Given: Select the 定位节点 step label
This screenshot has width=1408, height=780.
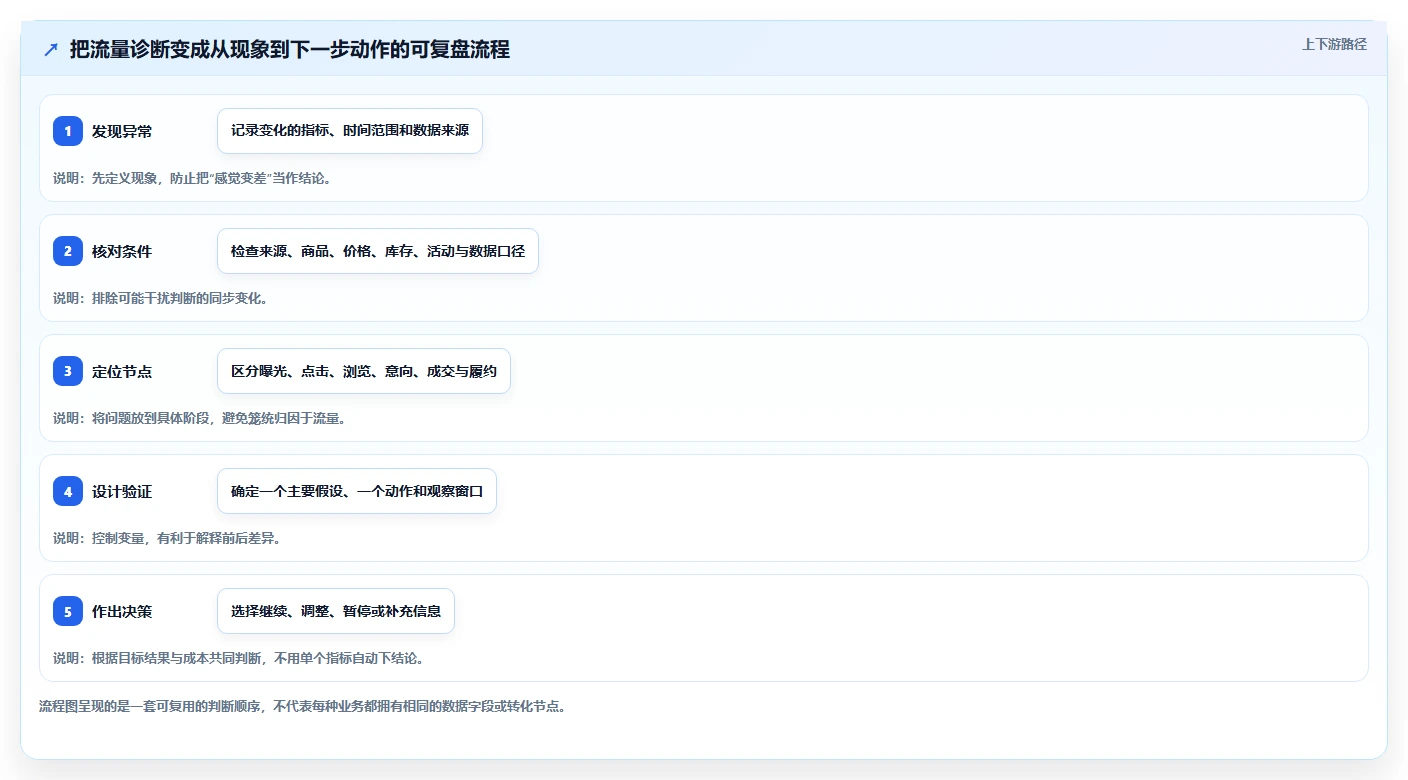Looking at the screenshot, I should 122,371.
